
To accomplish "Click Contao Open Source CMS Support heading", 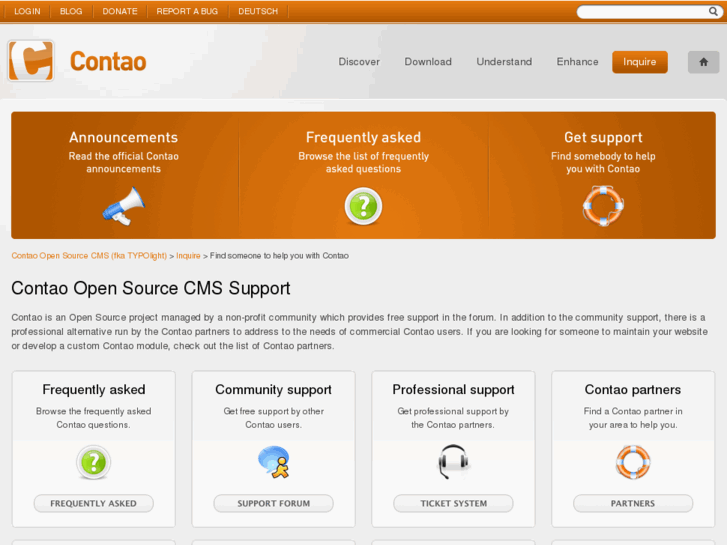I will pyautogui.click(x=151, y=289).
